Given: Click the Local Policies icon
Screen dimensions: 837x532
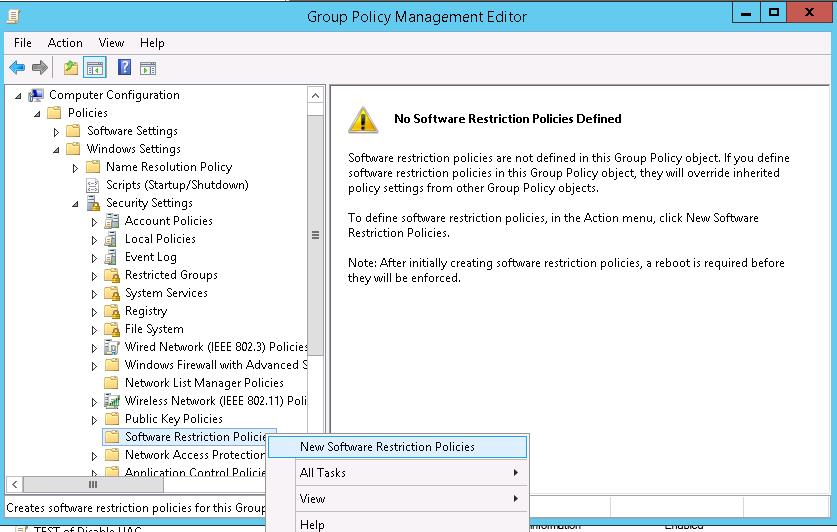Looking at the screenshot, I should 111,239.
